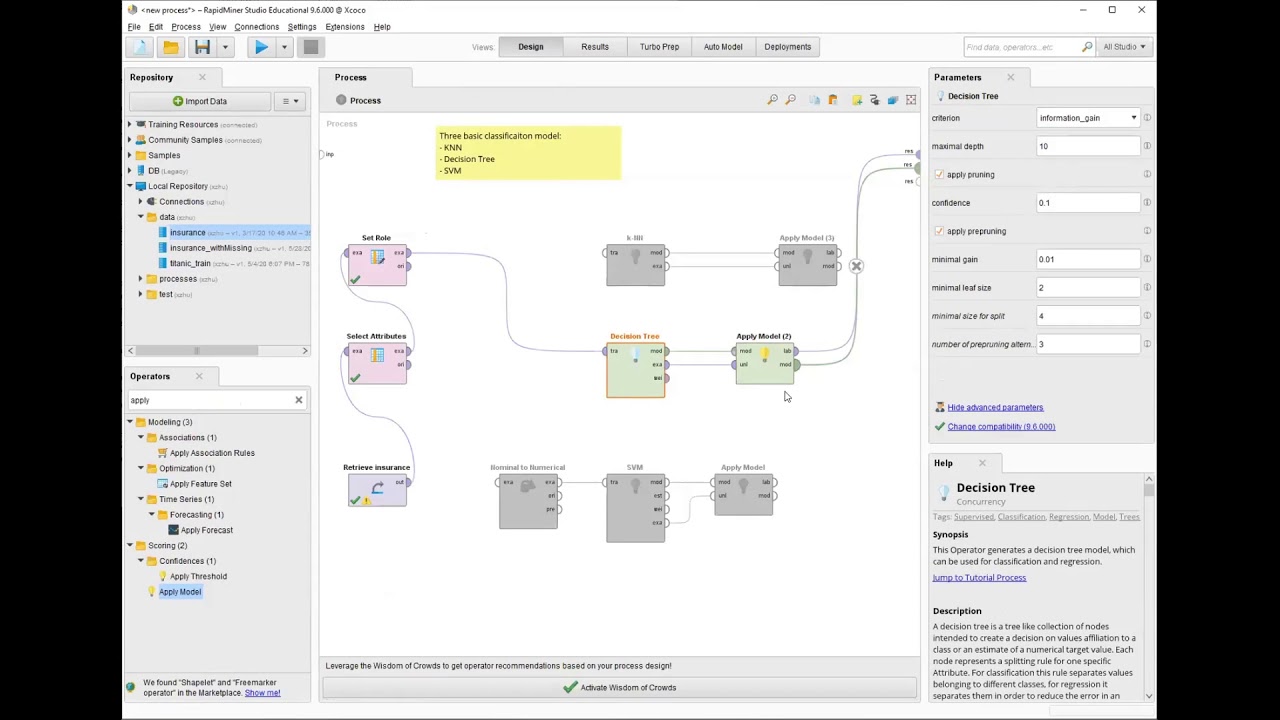This screenshot has width=1280, height=720.
Task: Open the Extensions menu
Action: tap(345, 27)
